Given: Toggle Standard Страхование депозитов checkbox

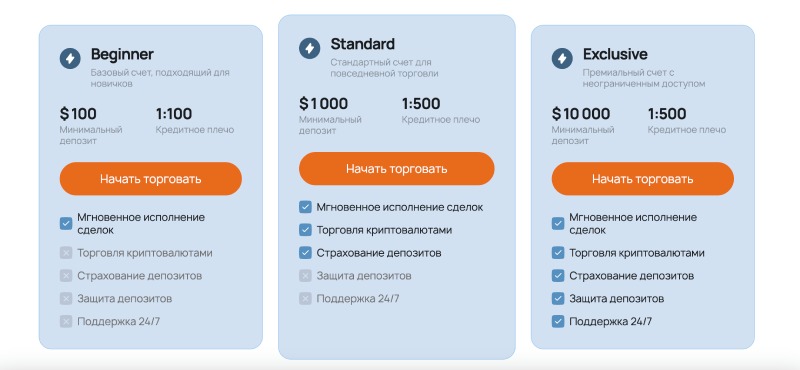Looking at the screenshot, I should (305, 253).
